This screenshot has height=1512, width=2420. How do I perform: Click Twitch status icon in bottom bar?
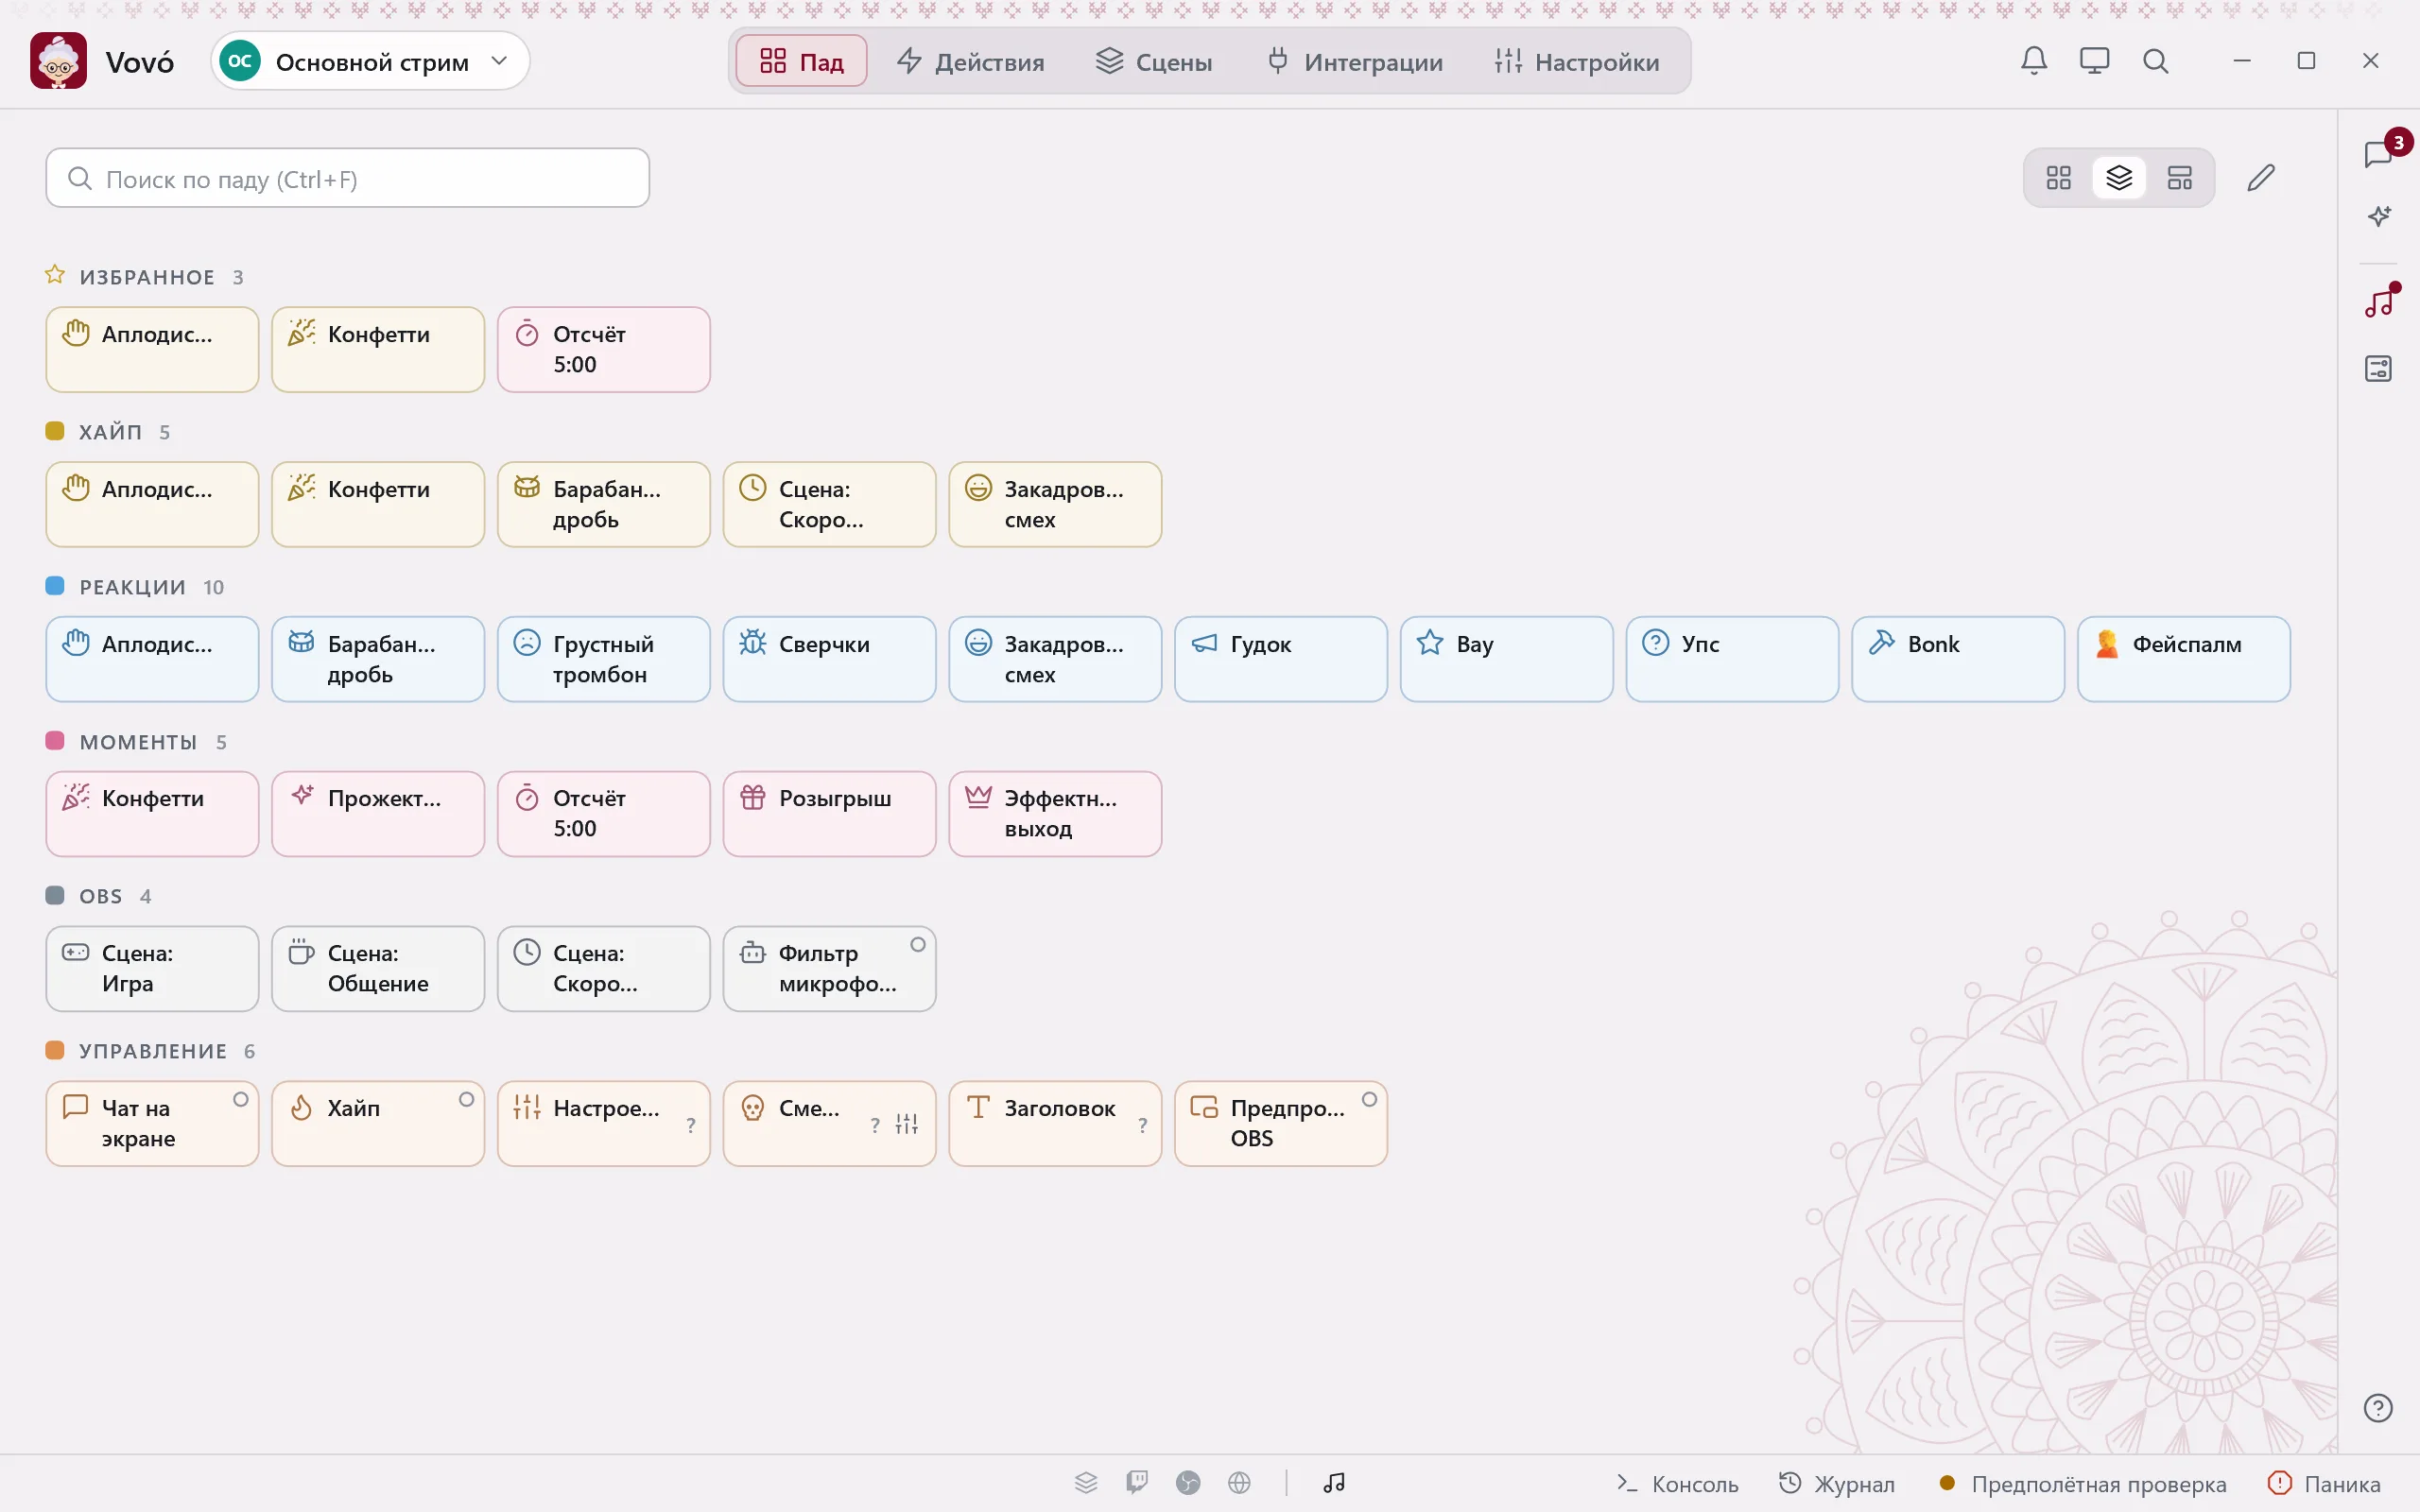coord(1137,1482)
